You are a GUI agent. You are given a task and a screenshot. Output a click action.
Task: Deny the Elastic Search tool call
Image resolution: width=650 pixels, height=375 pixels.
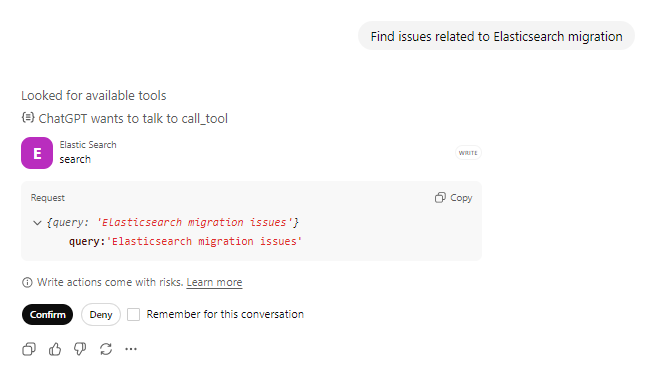101,315
